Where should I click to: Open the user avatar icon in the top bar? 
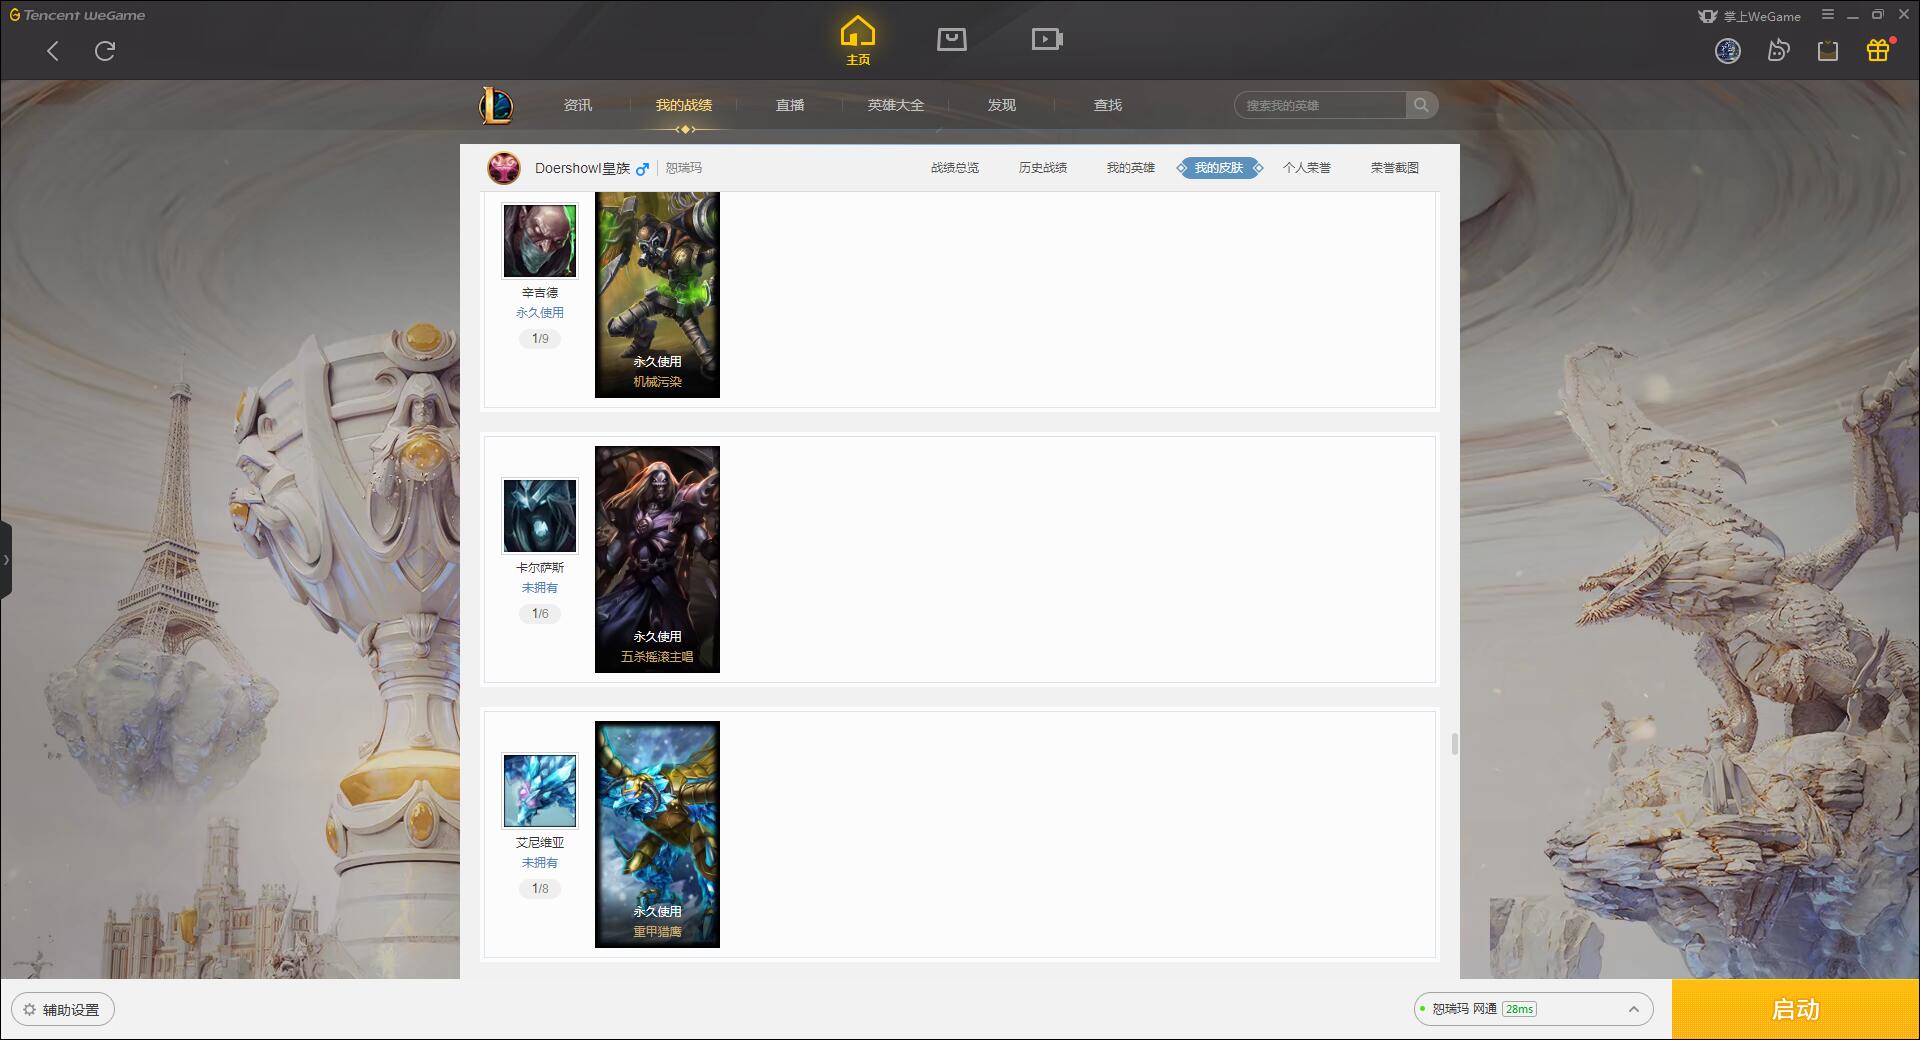point(1727,50)
